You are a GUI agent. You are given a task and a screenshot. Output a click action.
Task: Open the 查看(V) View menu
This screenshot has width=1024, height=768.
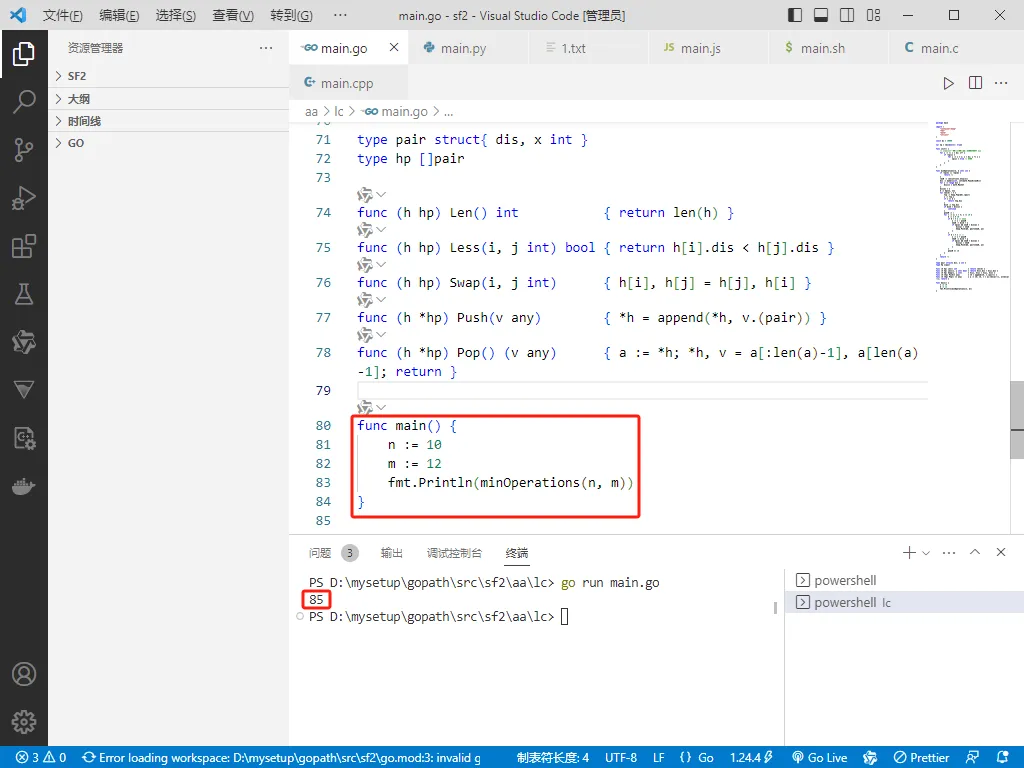coord(233,15)
